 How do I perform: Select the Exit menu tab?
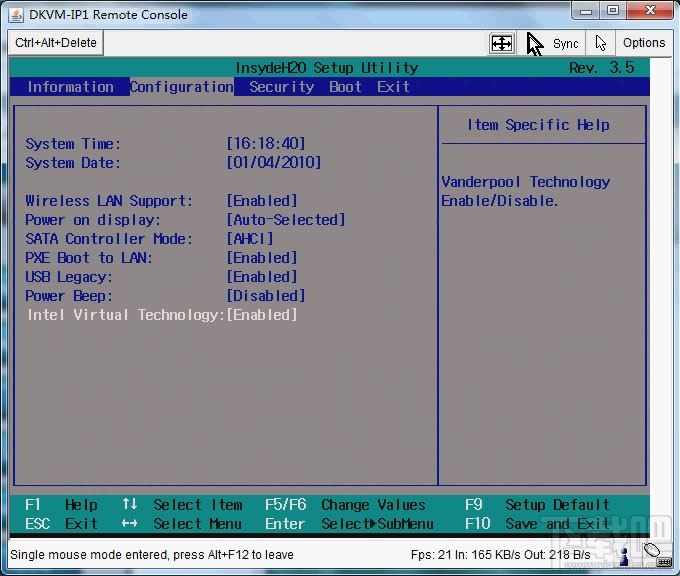pos(393,87)
